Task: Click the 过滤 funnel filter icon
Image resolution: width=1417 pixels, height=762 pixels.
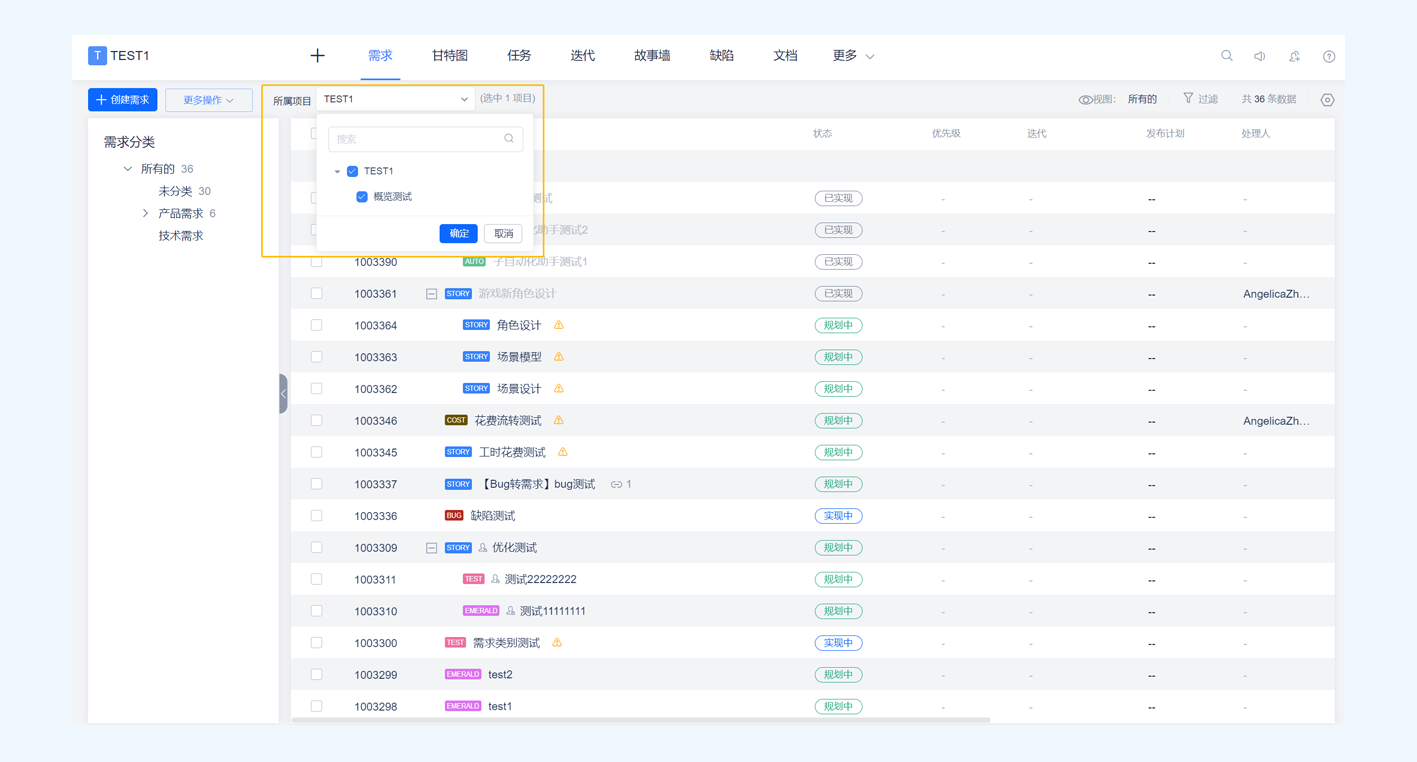Action: [1188, 99]
